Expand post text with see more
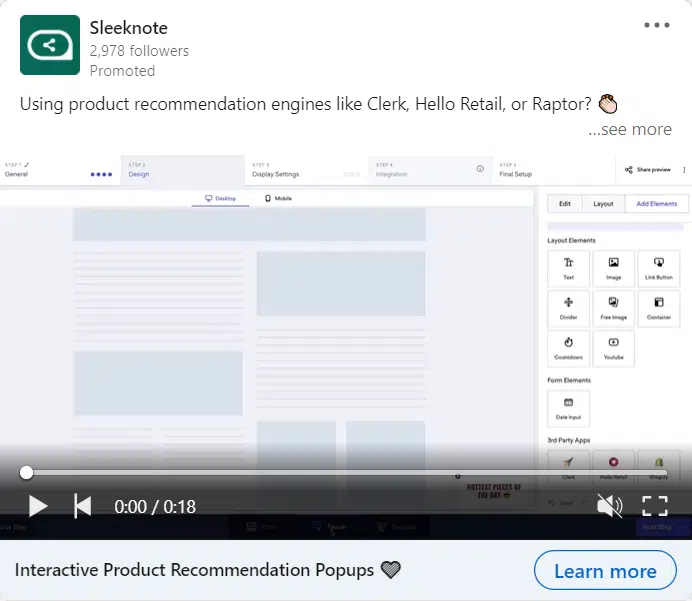This screenshot has height=601, width=692. [x=630, y=129]
